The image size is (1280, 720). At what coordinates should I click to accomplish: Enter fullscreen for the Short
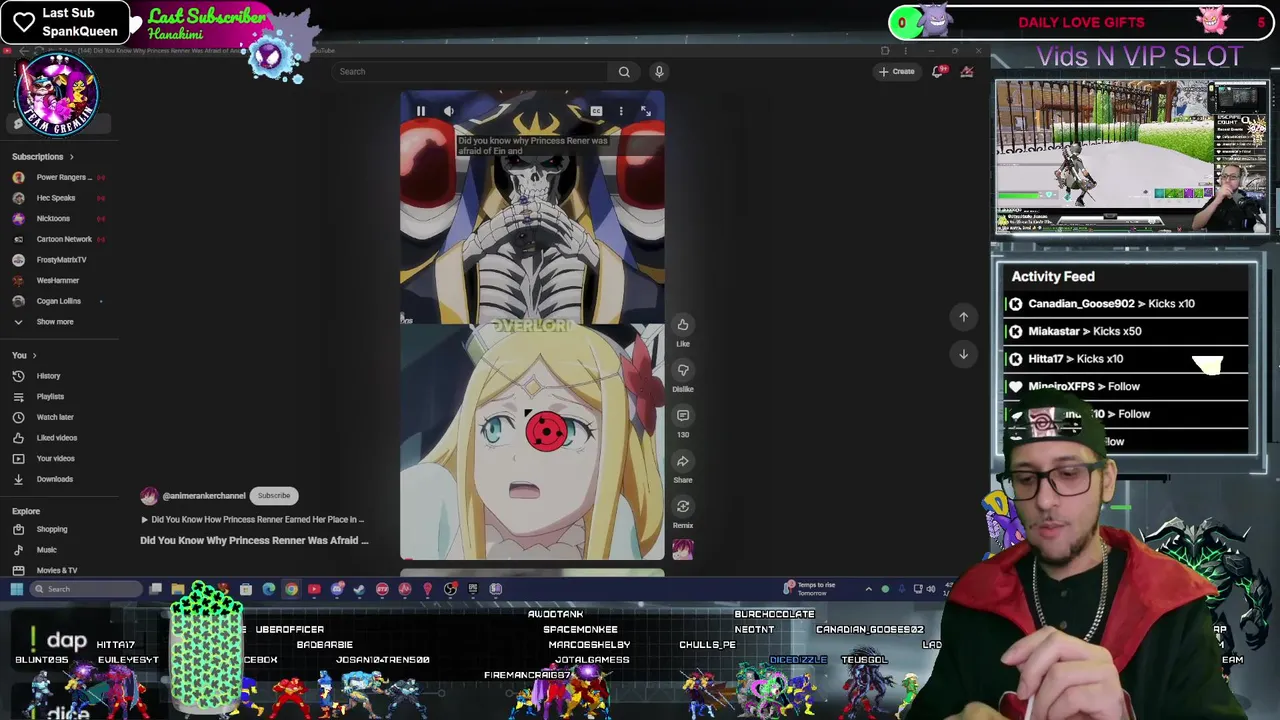tap(646, 111)
